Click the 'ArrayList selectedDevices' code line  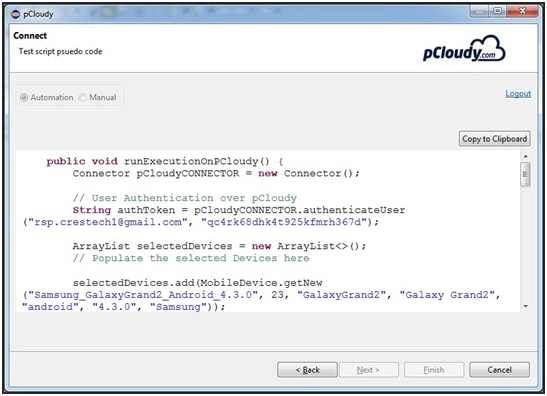tap(219, 246)
